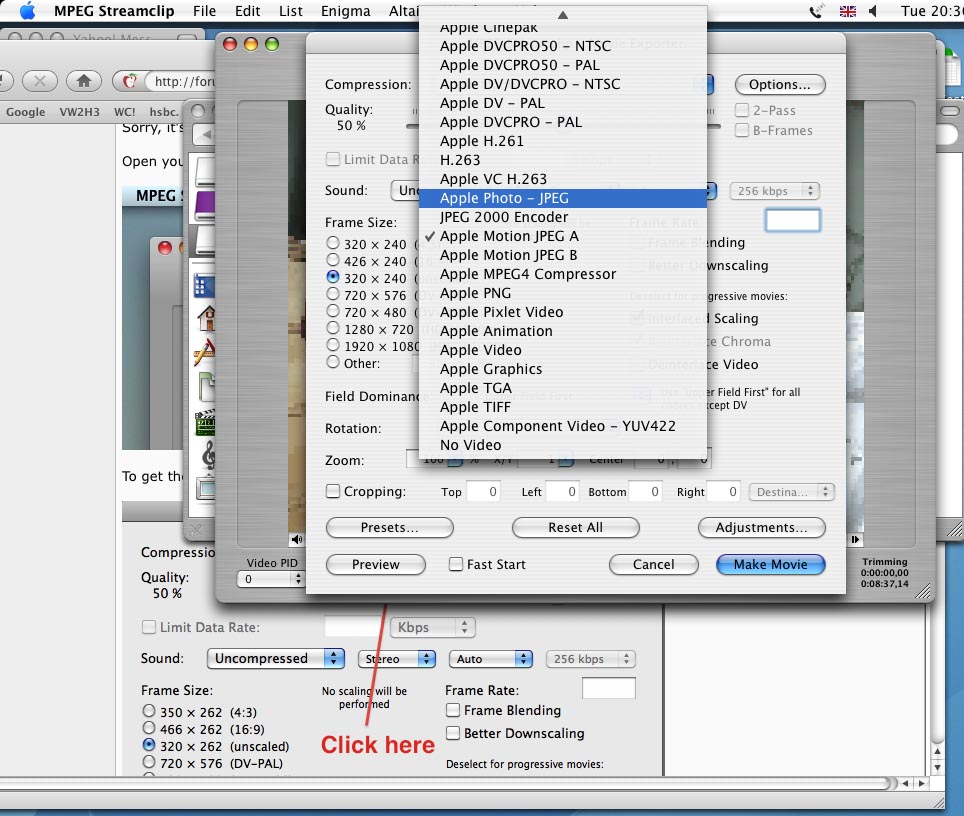
Task: Open Uncompressed sound dropdown in the forum screenshot
Action: point(276,658)
